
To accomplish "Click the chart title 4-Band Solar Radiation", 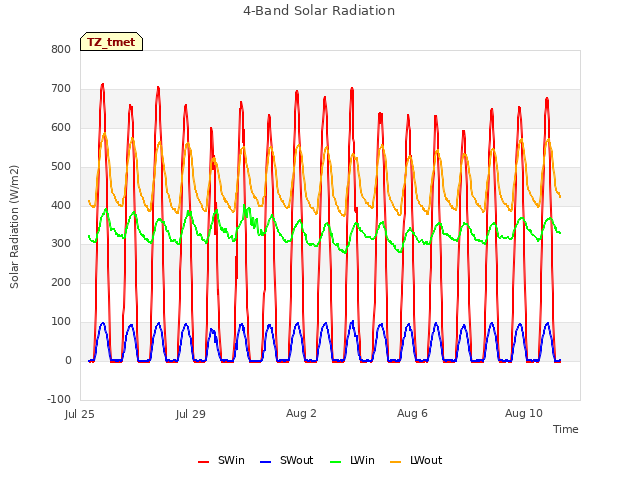I will tap(319, 11).
